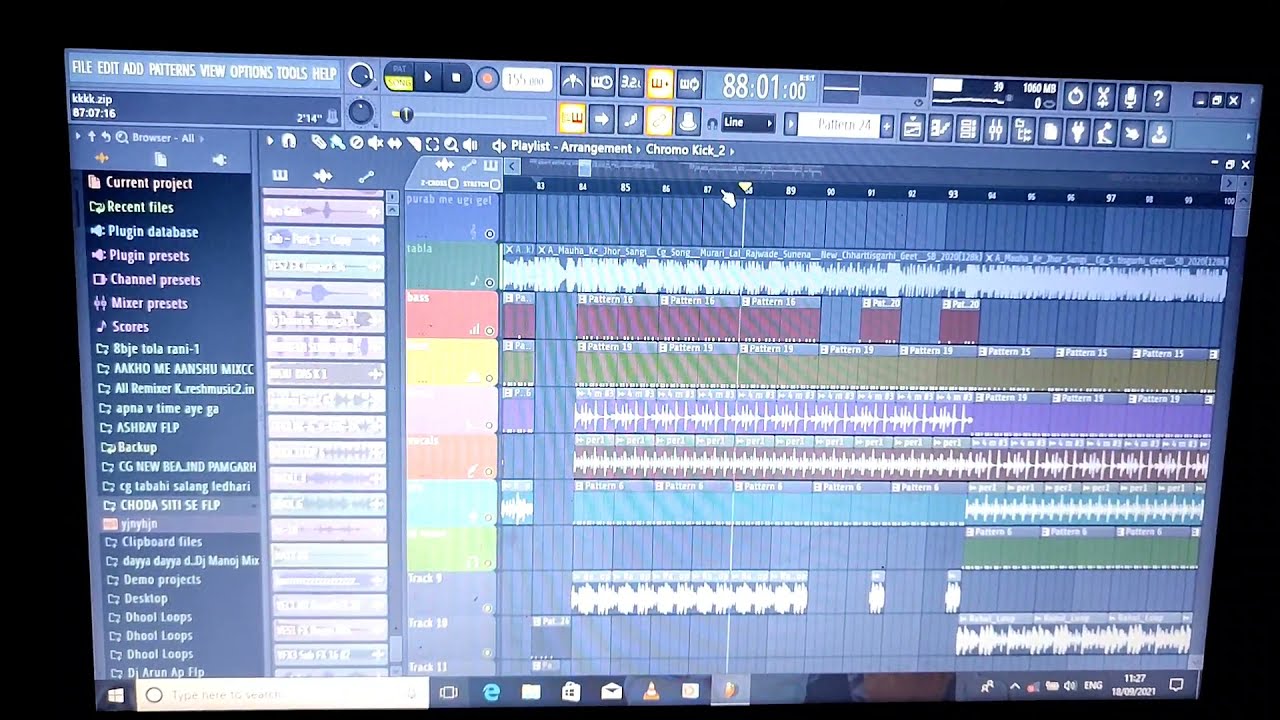
Task: Expand the Demo projects folder
Action: (154, 580)
